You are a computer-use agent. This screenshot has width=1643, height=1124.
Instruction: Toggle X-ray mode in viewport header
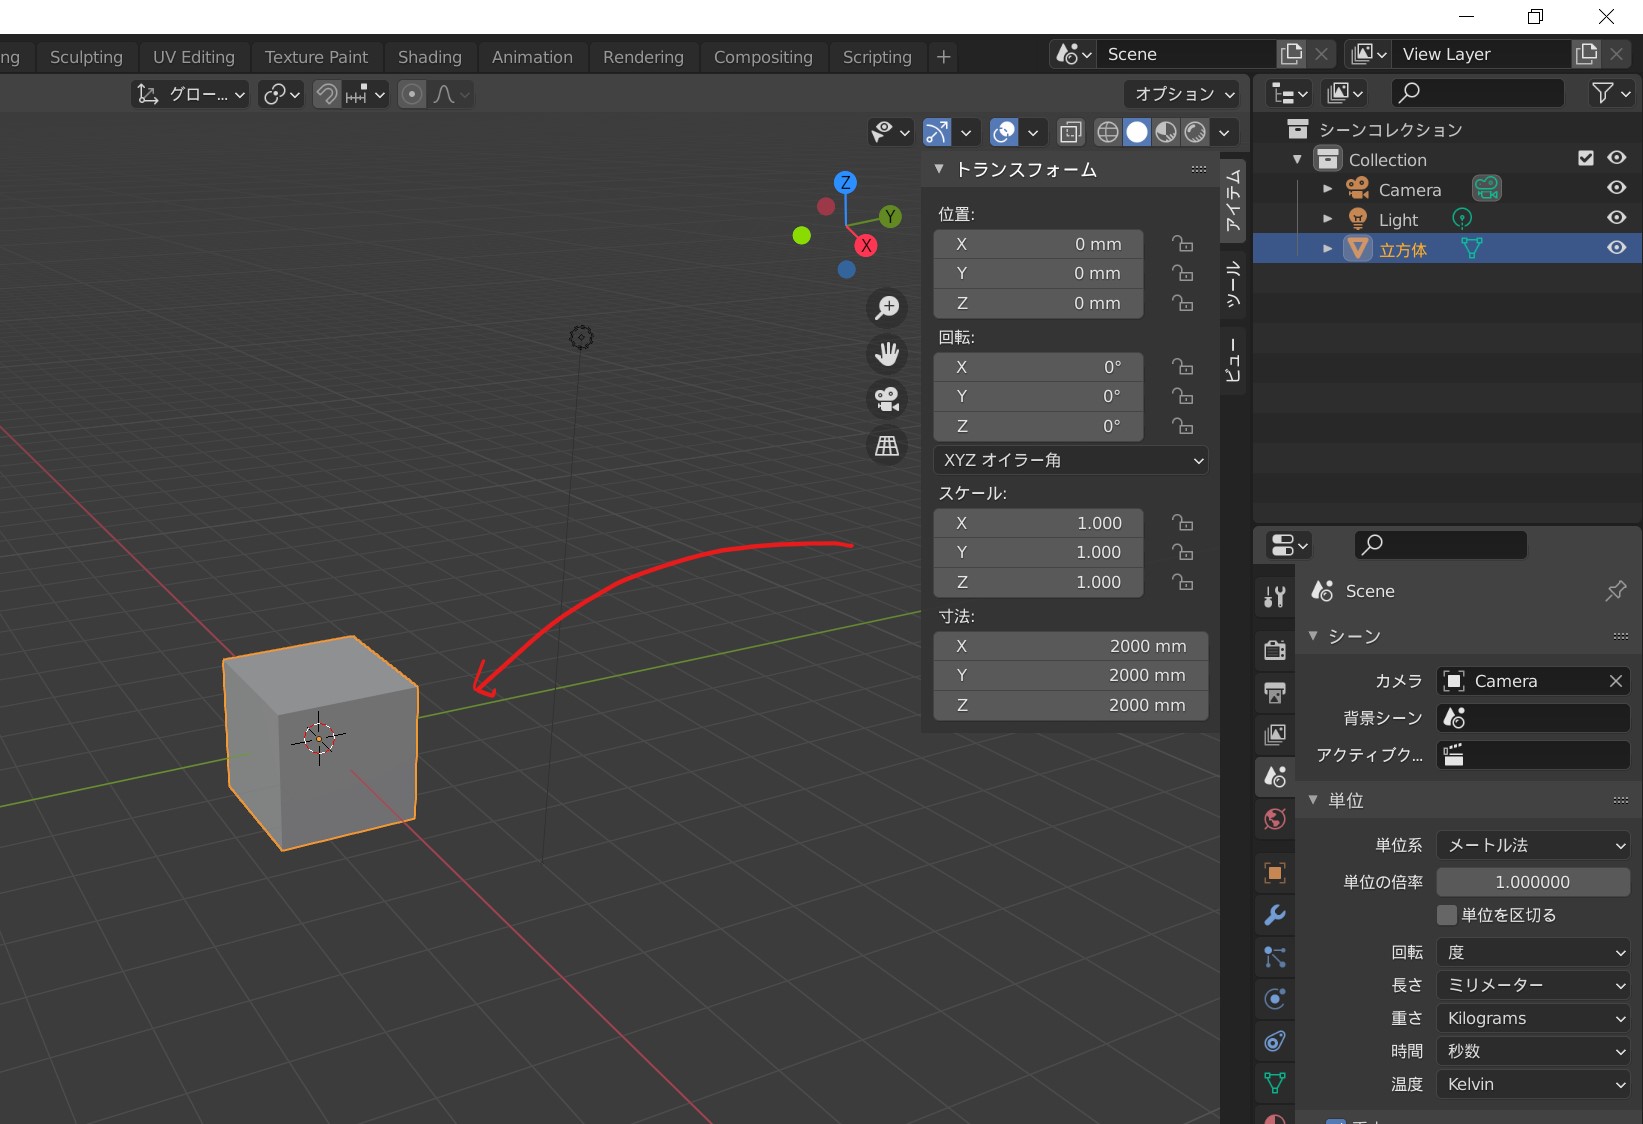[1070, 132]
